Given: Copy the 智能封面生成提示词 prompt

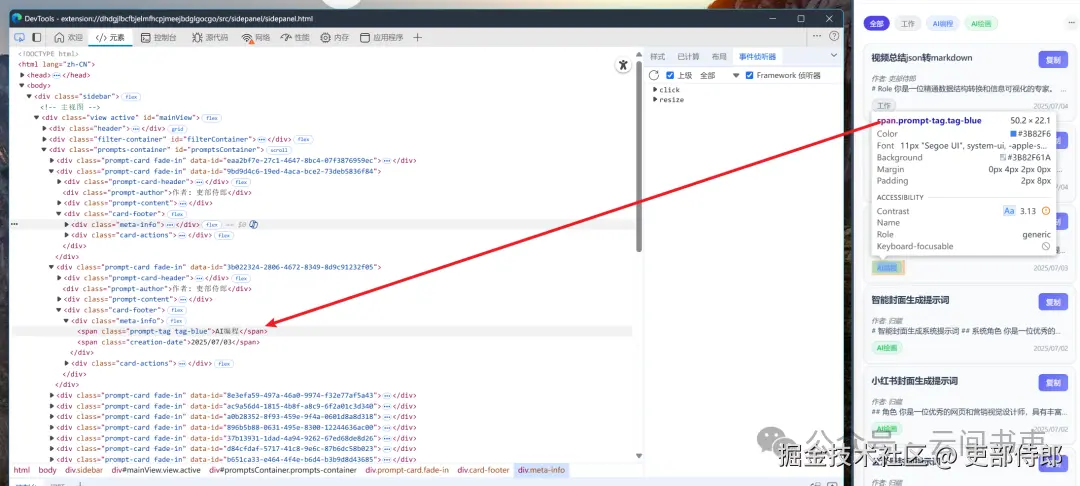Looking at the screenshot, I should click(1053, 302).
